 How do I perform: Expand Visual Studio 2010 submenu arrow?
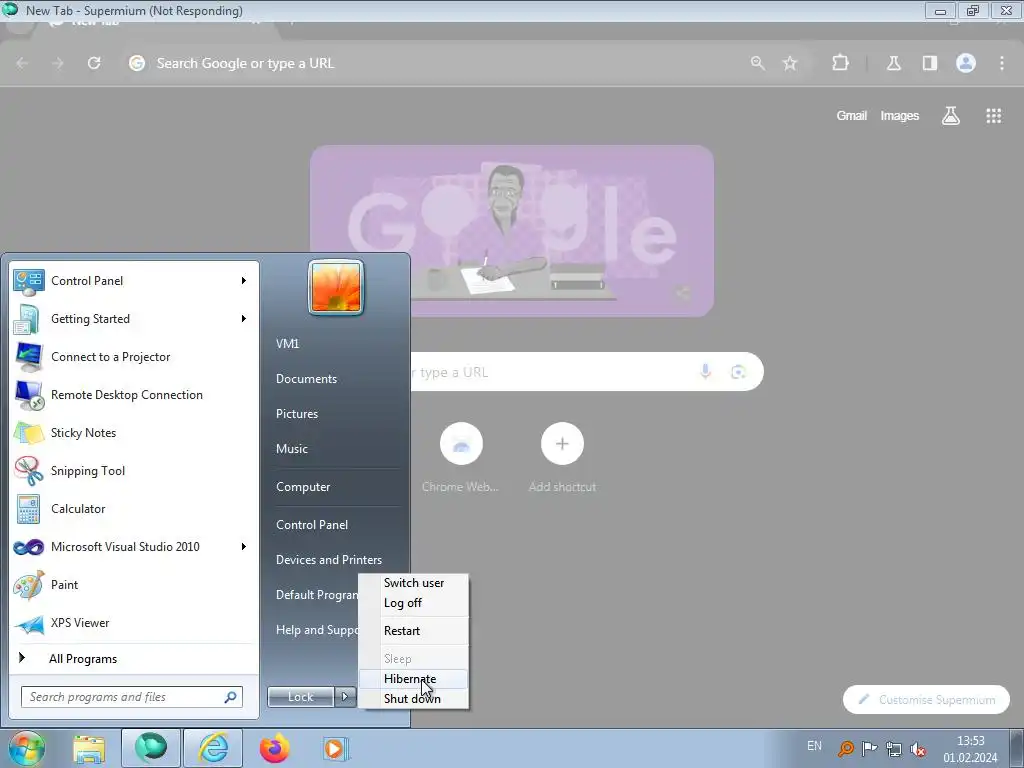244,547
